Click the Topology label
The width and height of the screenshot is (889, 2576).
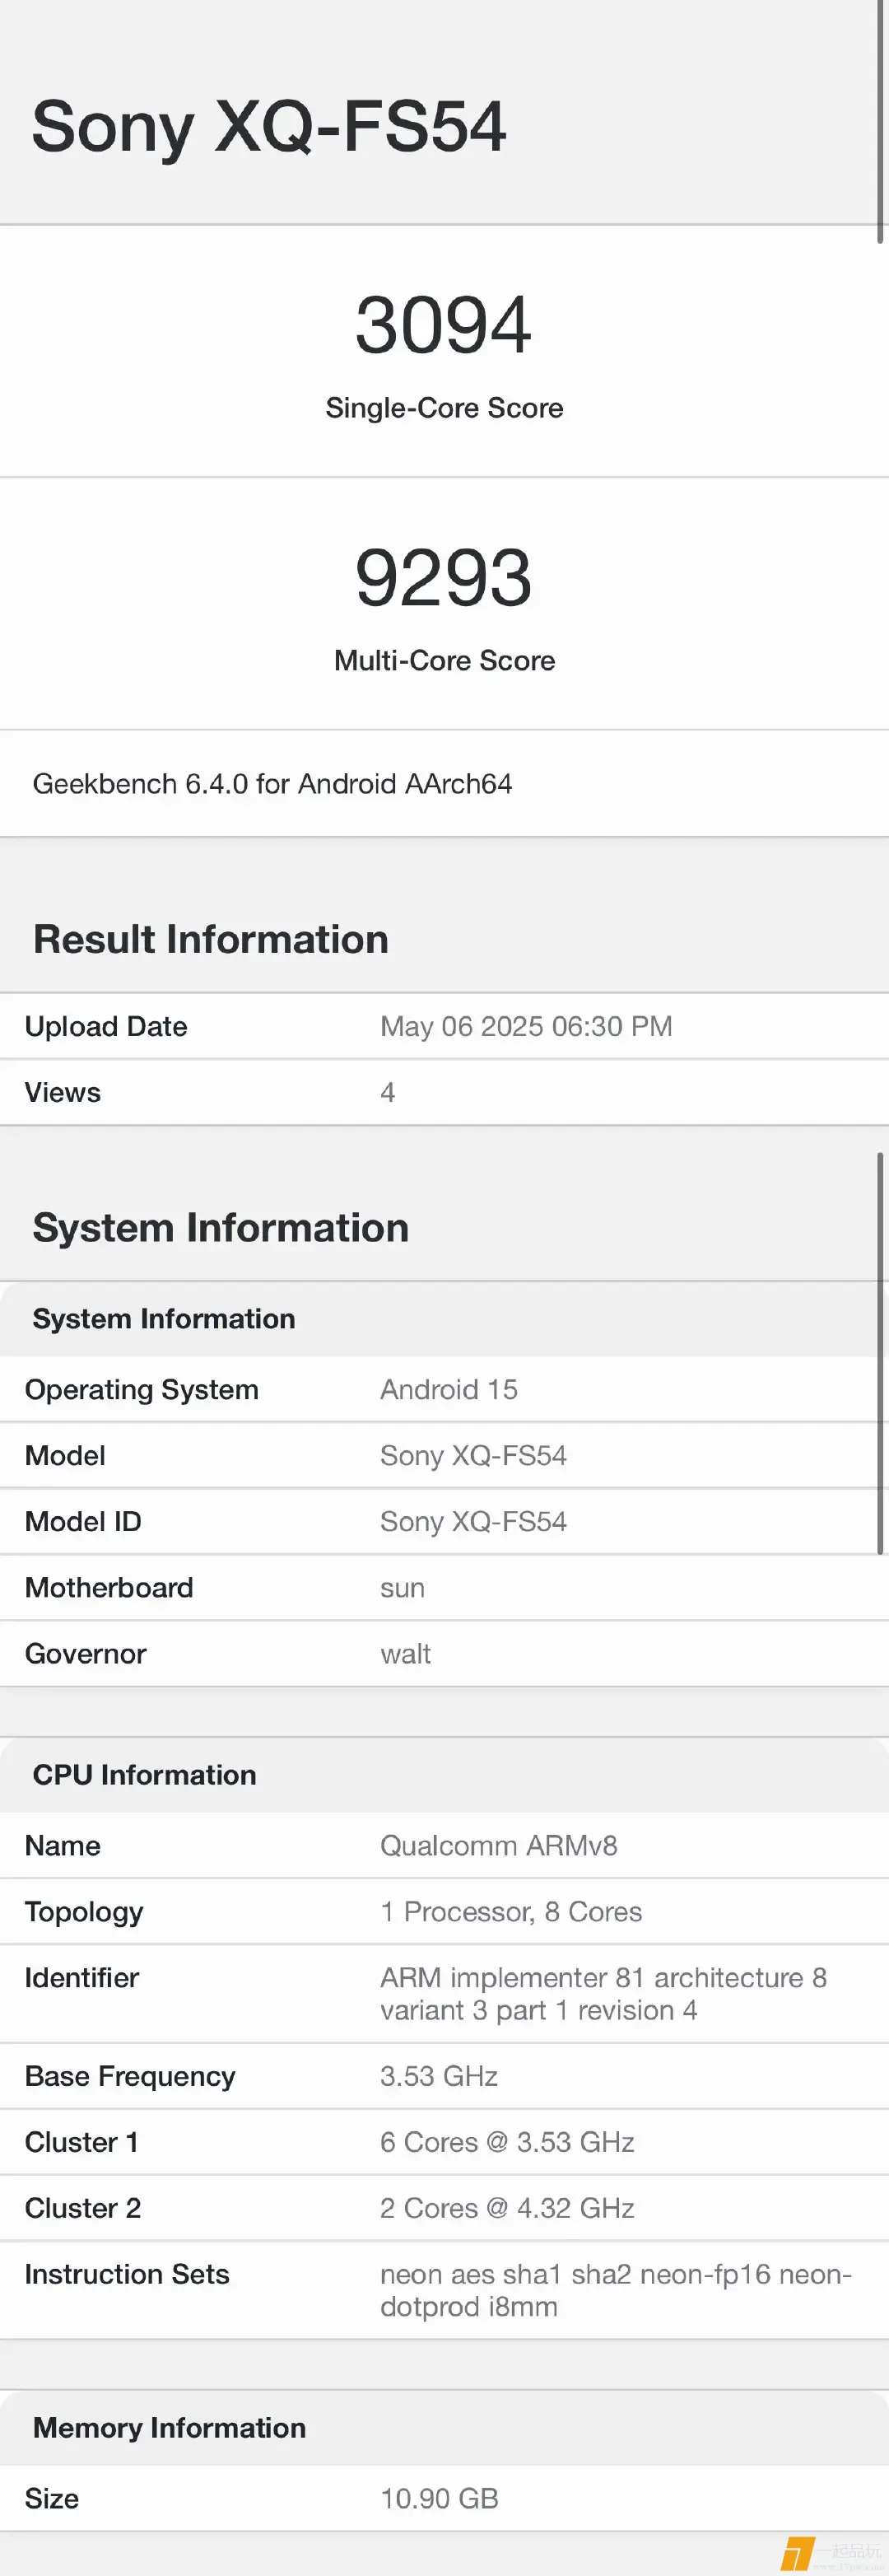[84, 1912]
